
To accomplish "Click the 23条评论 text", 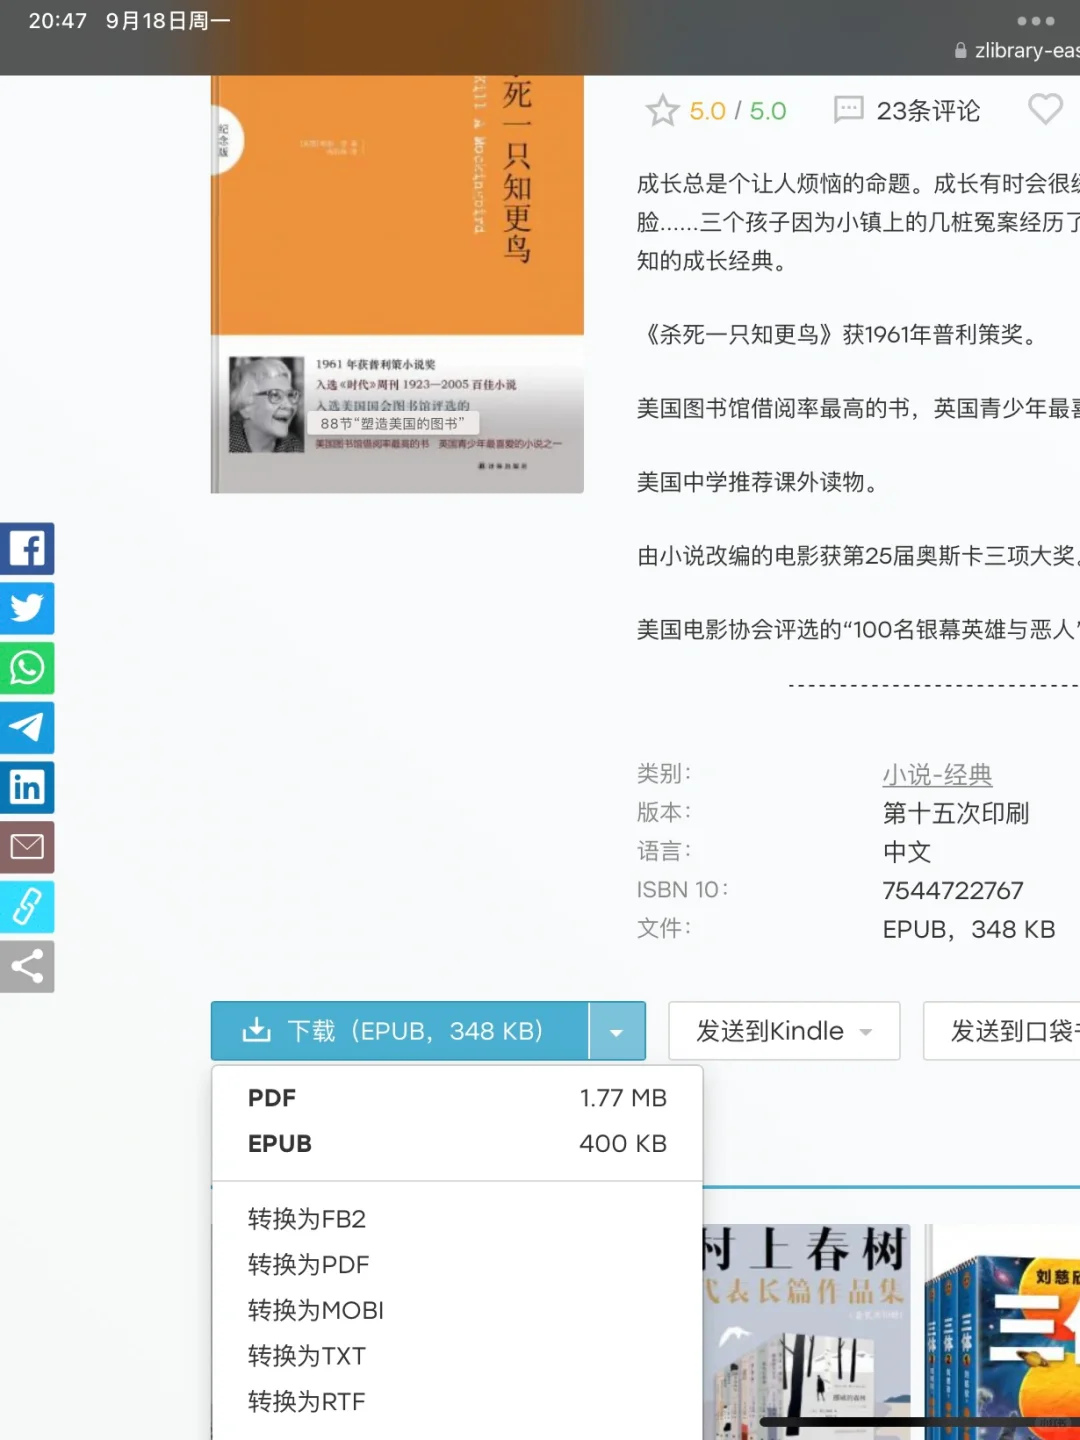I will pos(928,111).
